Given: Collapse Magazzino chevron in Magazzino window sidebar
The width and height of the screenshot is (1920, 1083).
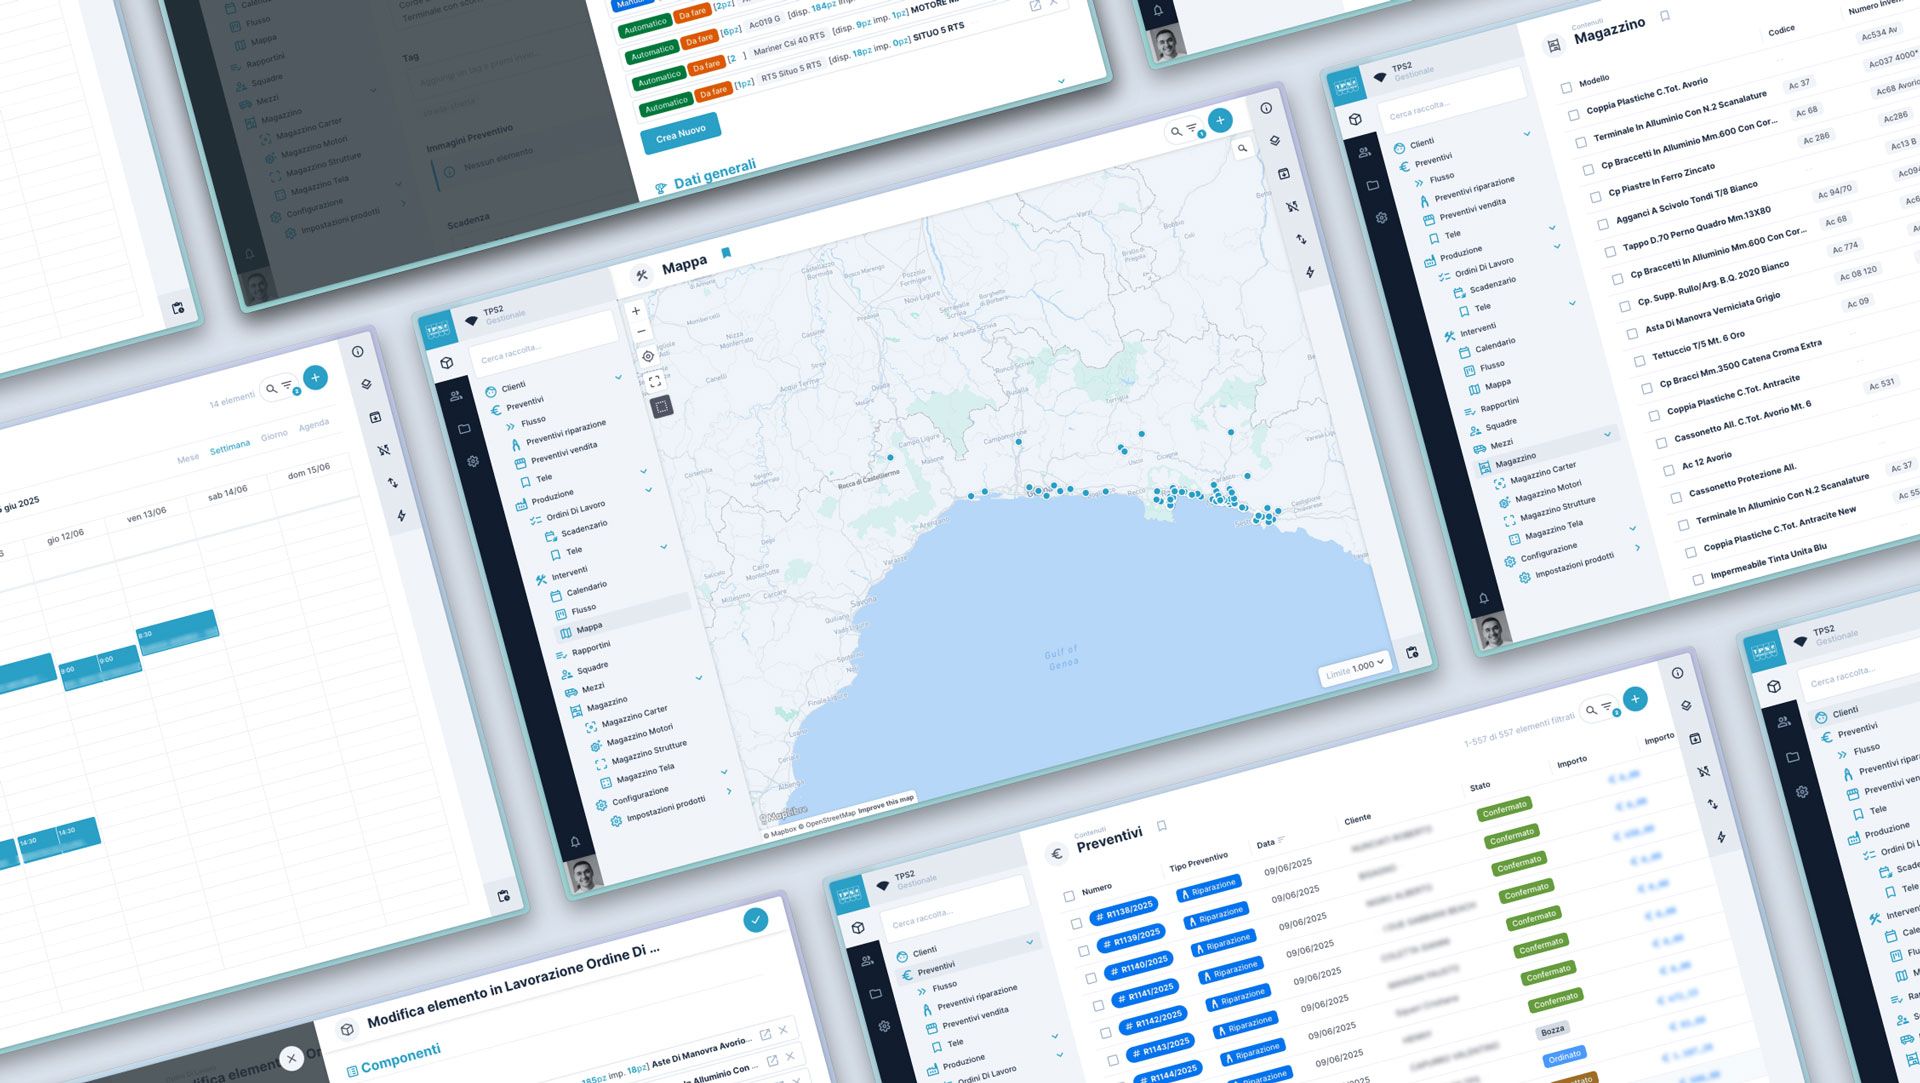Looking at the screenshot, I should click(x=1607, y=434).
